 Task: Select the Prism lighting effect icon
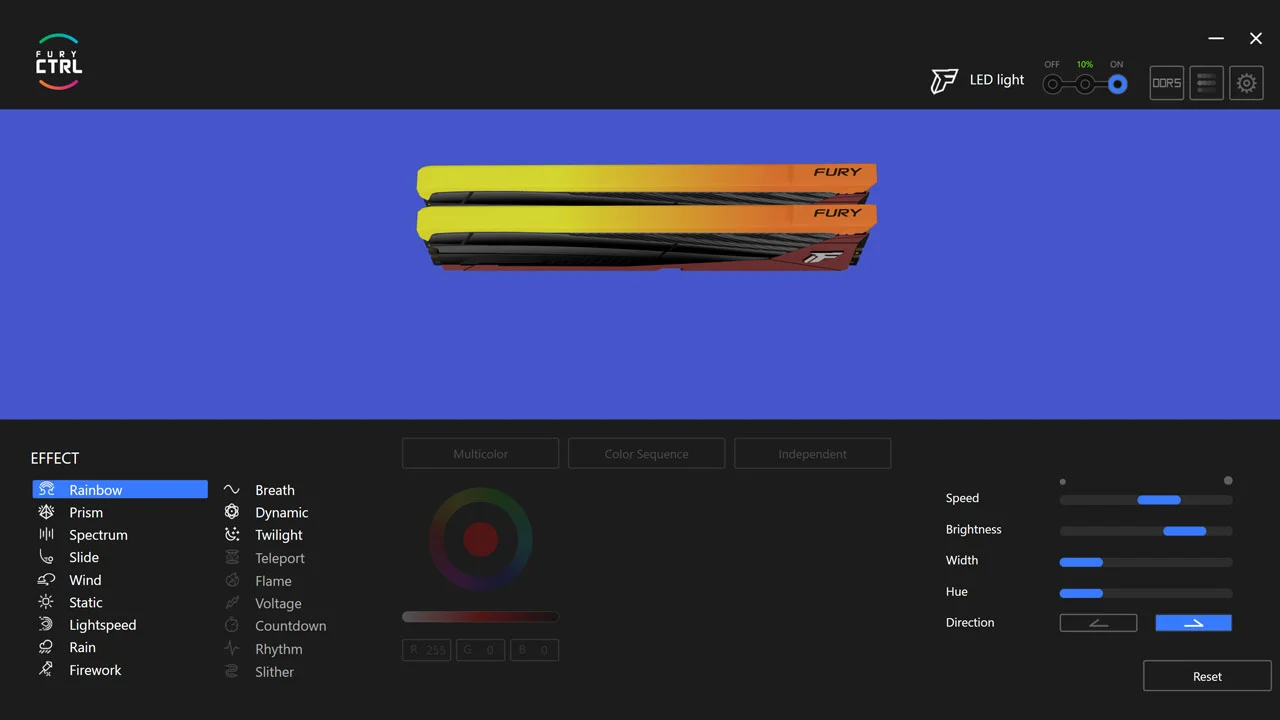[x=46, y=512]
